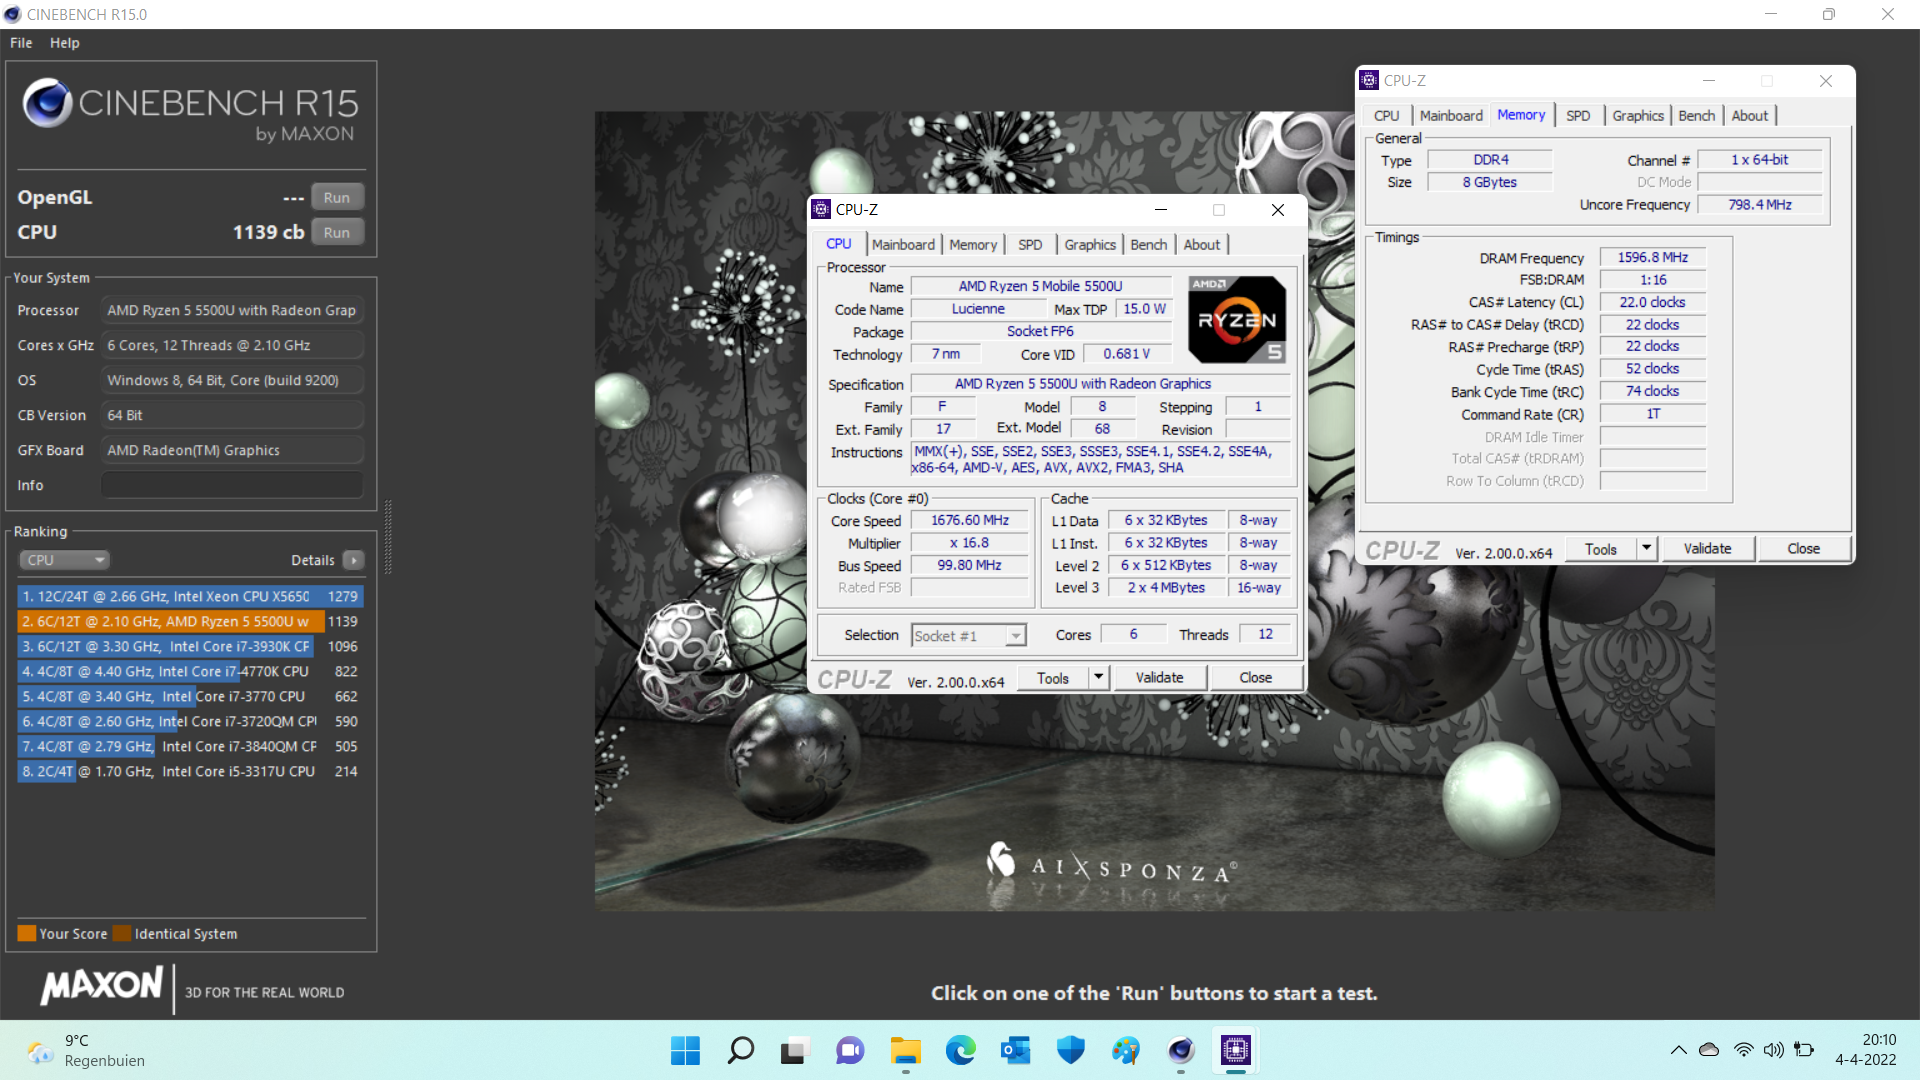Open Outlook from taskbar
The height and width of the screenshot is (1080, 1920).
1015,1051
